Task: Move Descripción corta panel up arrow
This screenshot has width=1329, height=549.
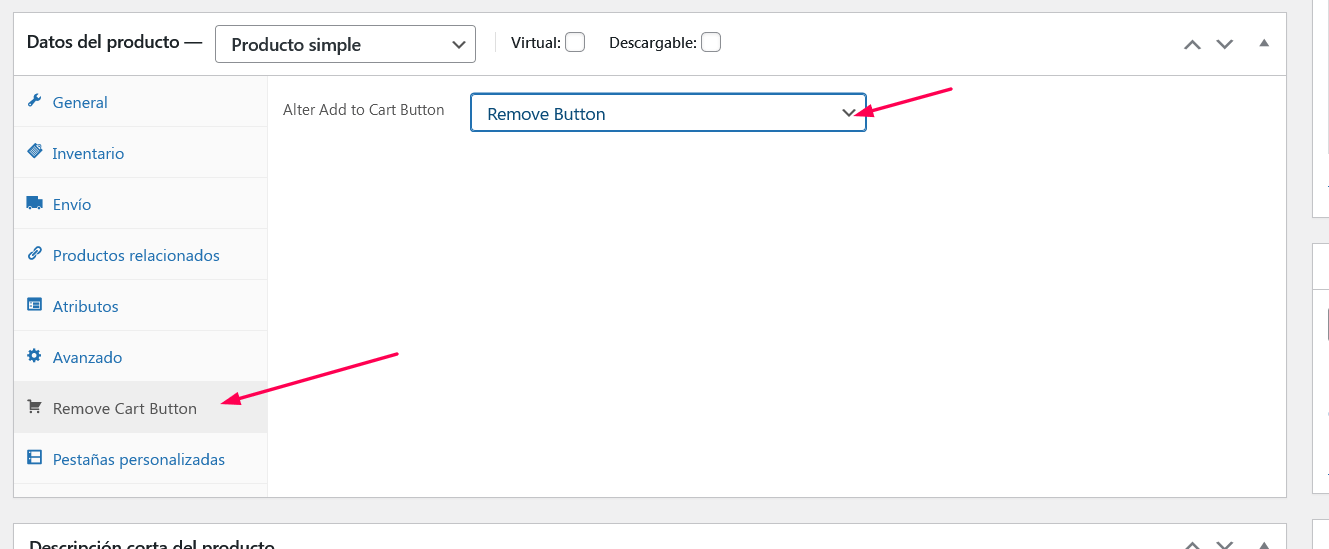Action: (x=1192, y=544)
